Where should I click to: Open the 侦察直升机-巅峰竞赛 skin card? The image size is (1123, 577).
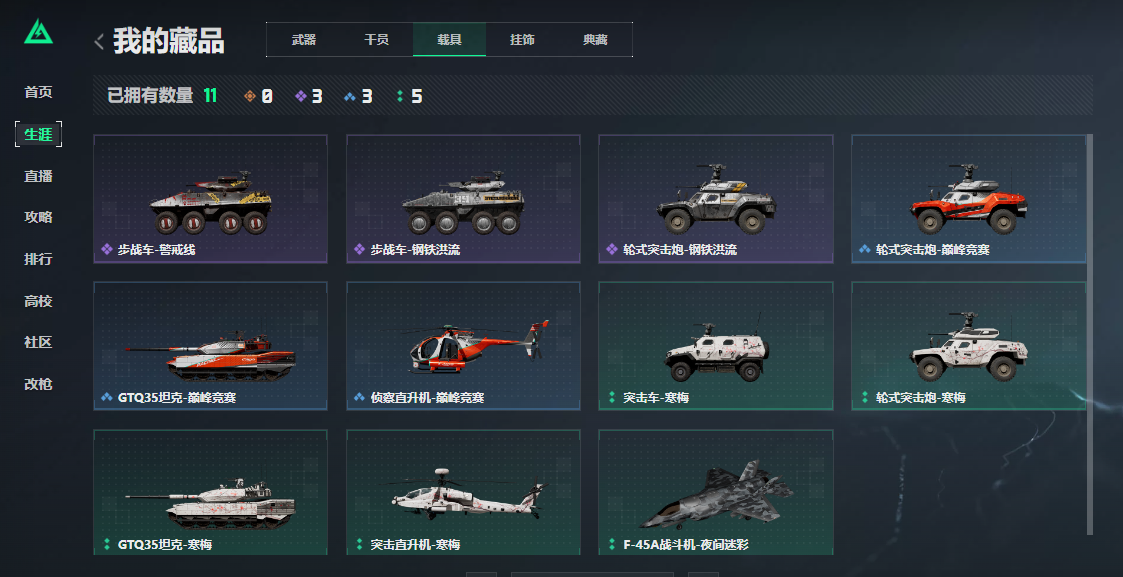click(x=463, y=346)
